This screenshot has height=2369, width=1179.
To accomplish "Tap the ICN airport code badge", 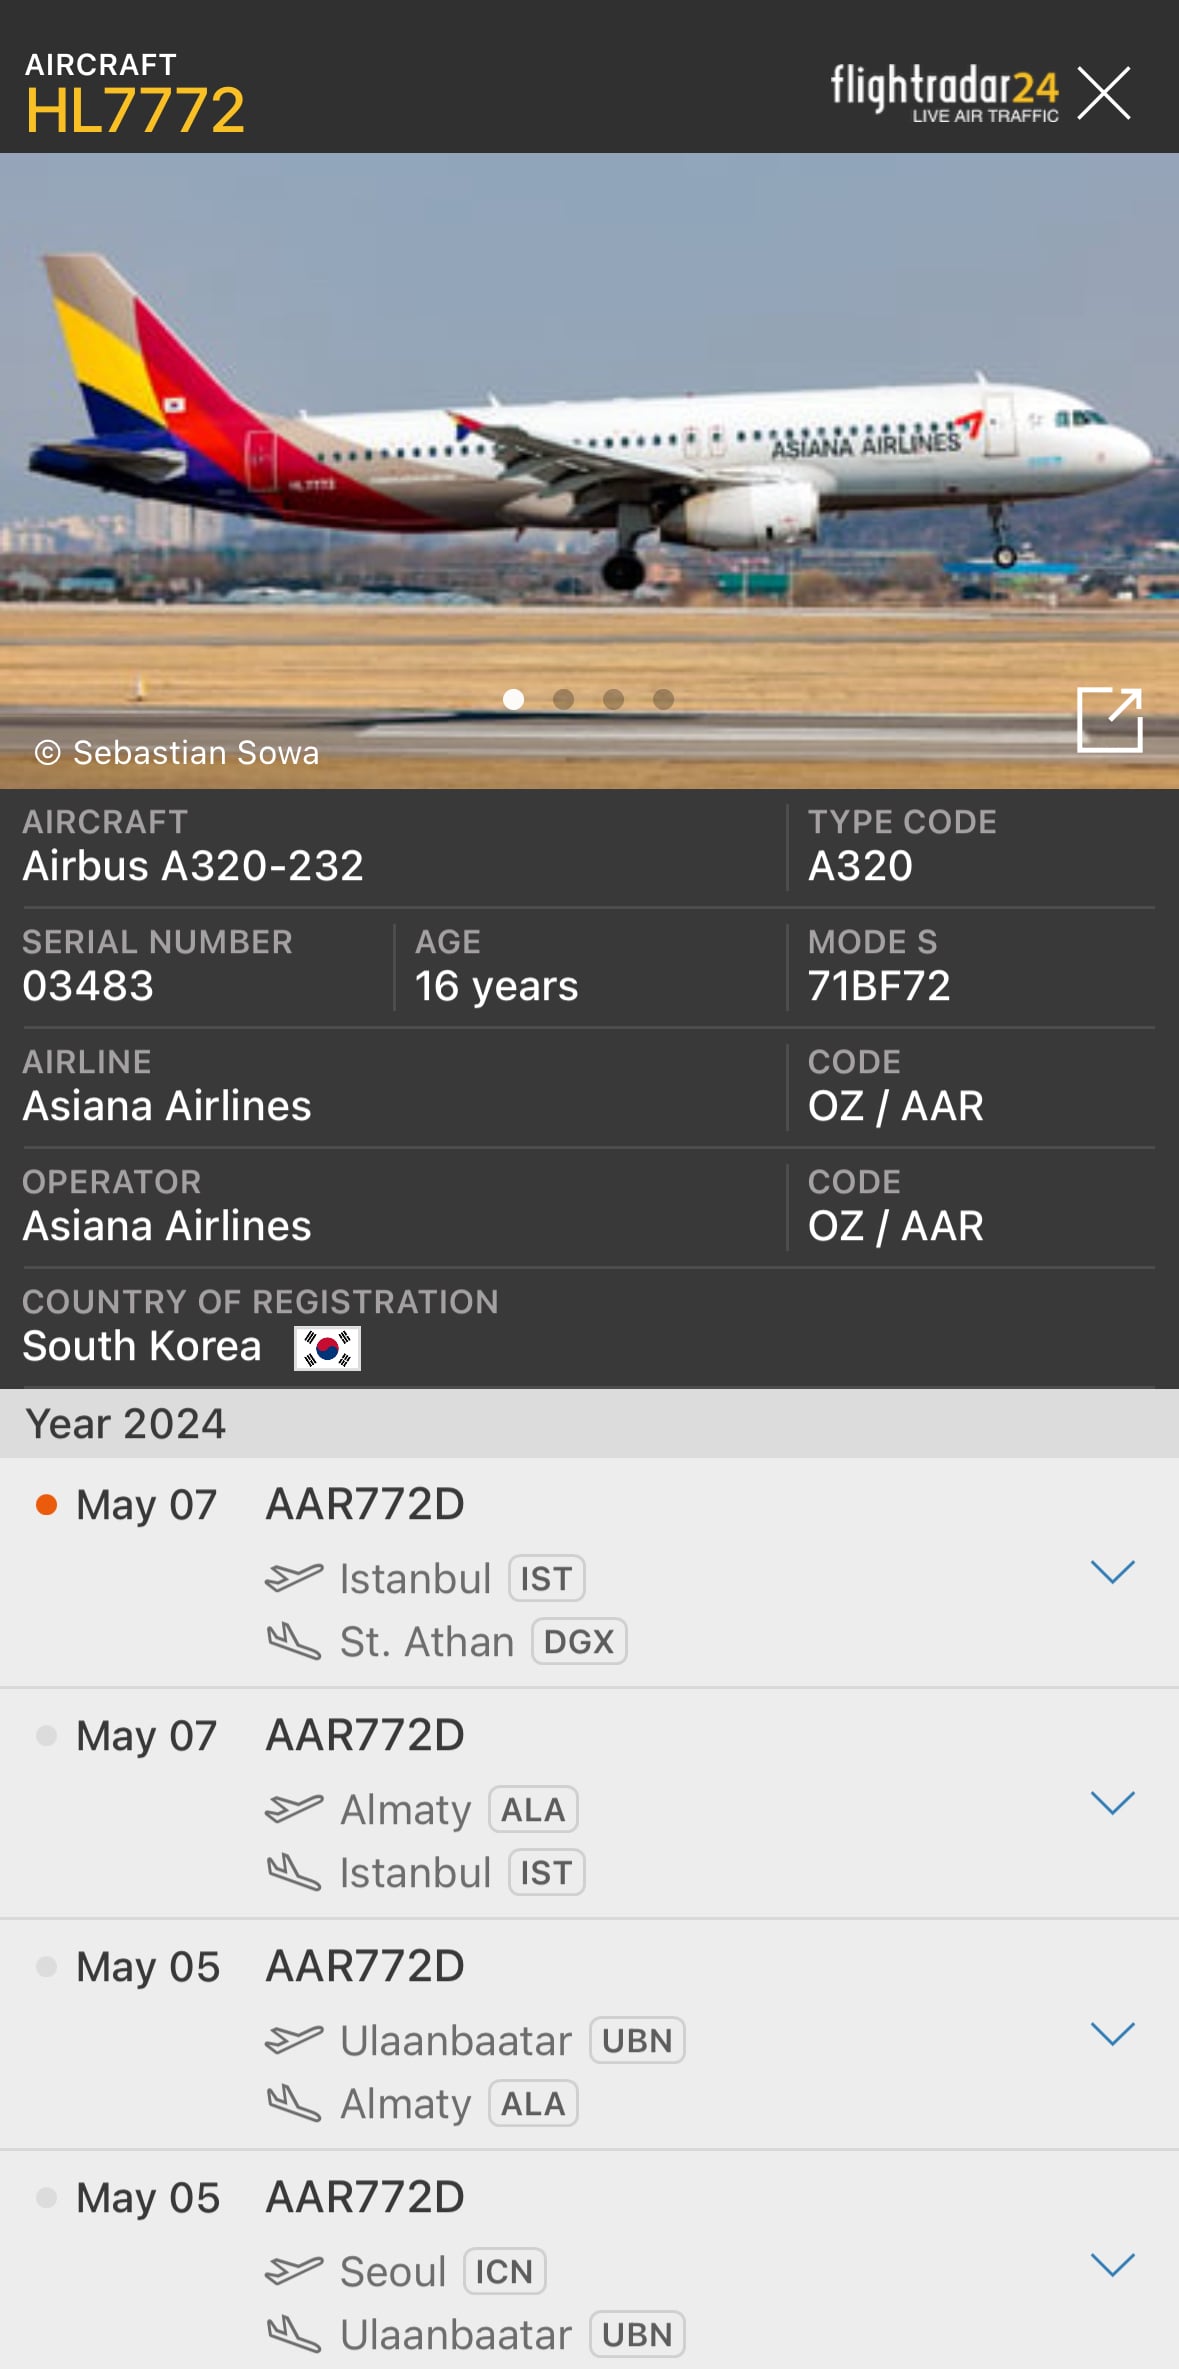I will click(x=504, y=2271).
